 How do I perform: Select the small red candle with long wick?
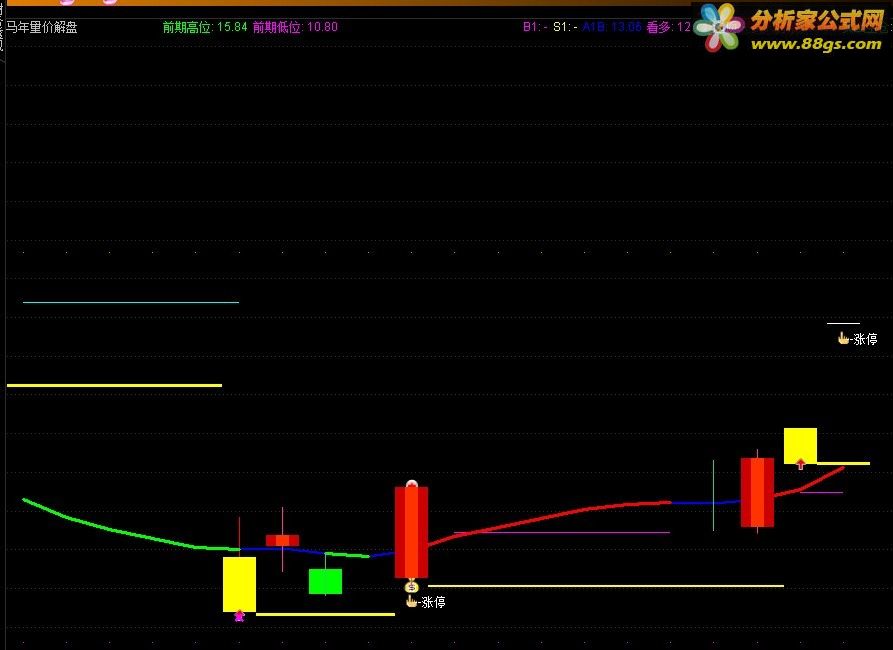(x=282, y=540)
